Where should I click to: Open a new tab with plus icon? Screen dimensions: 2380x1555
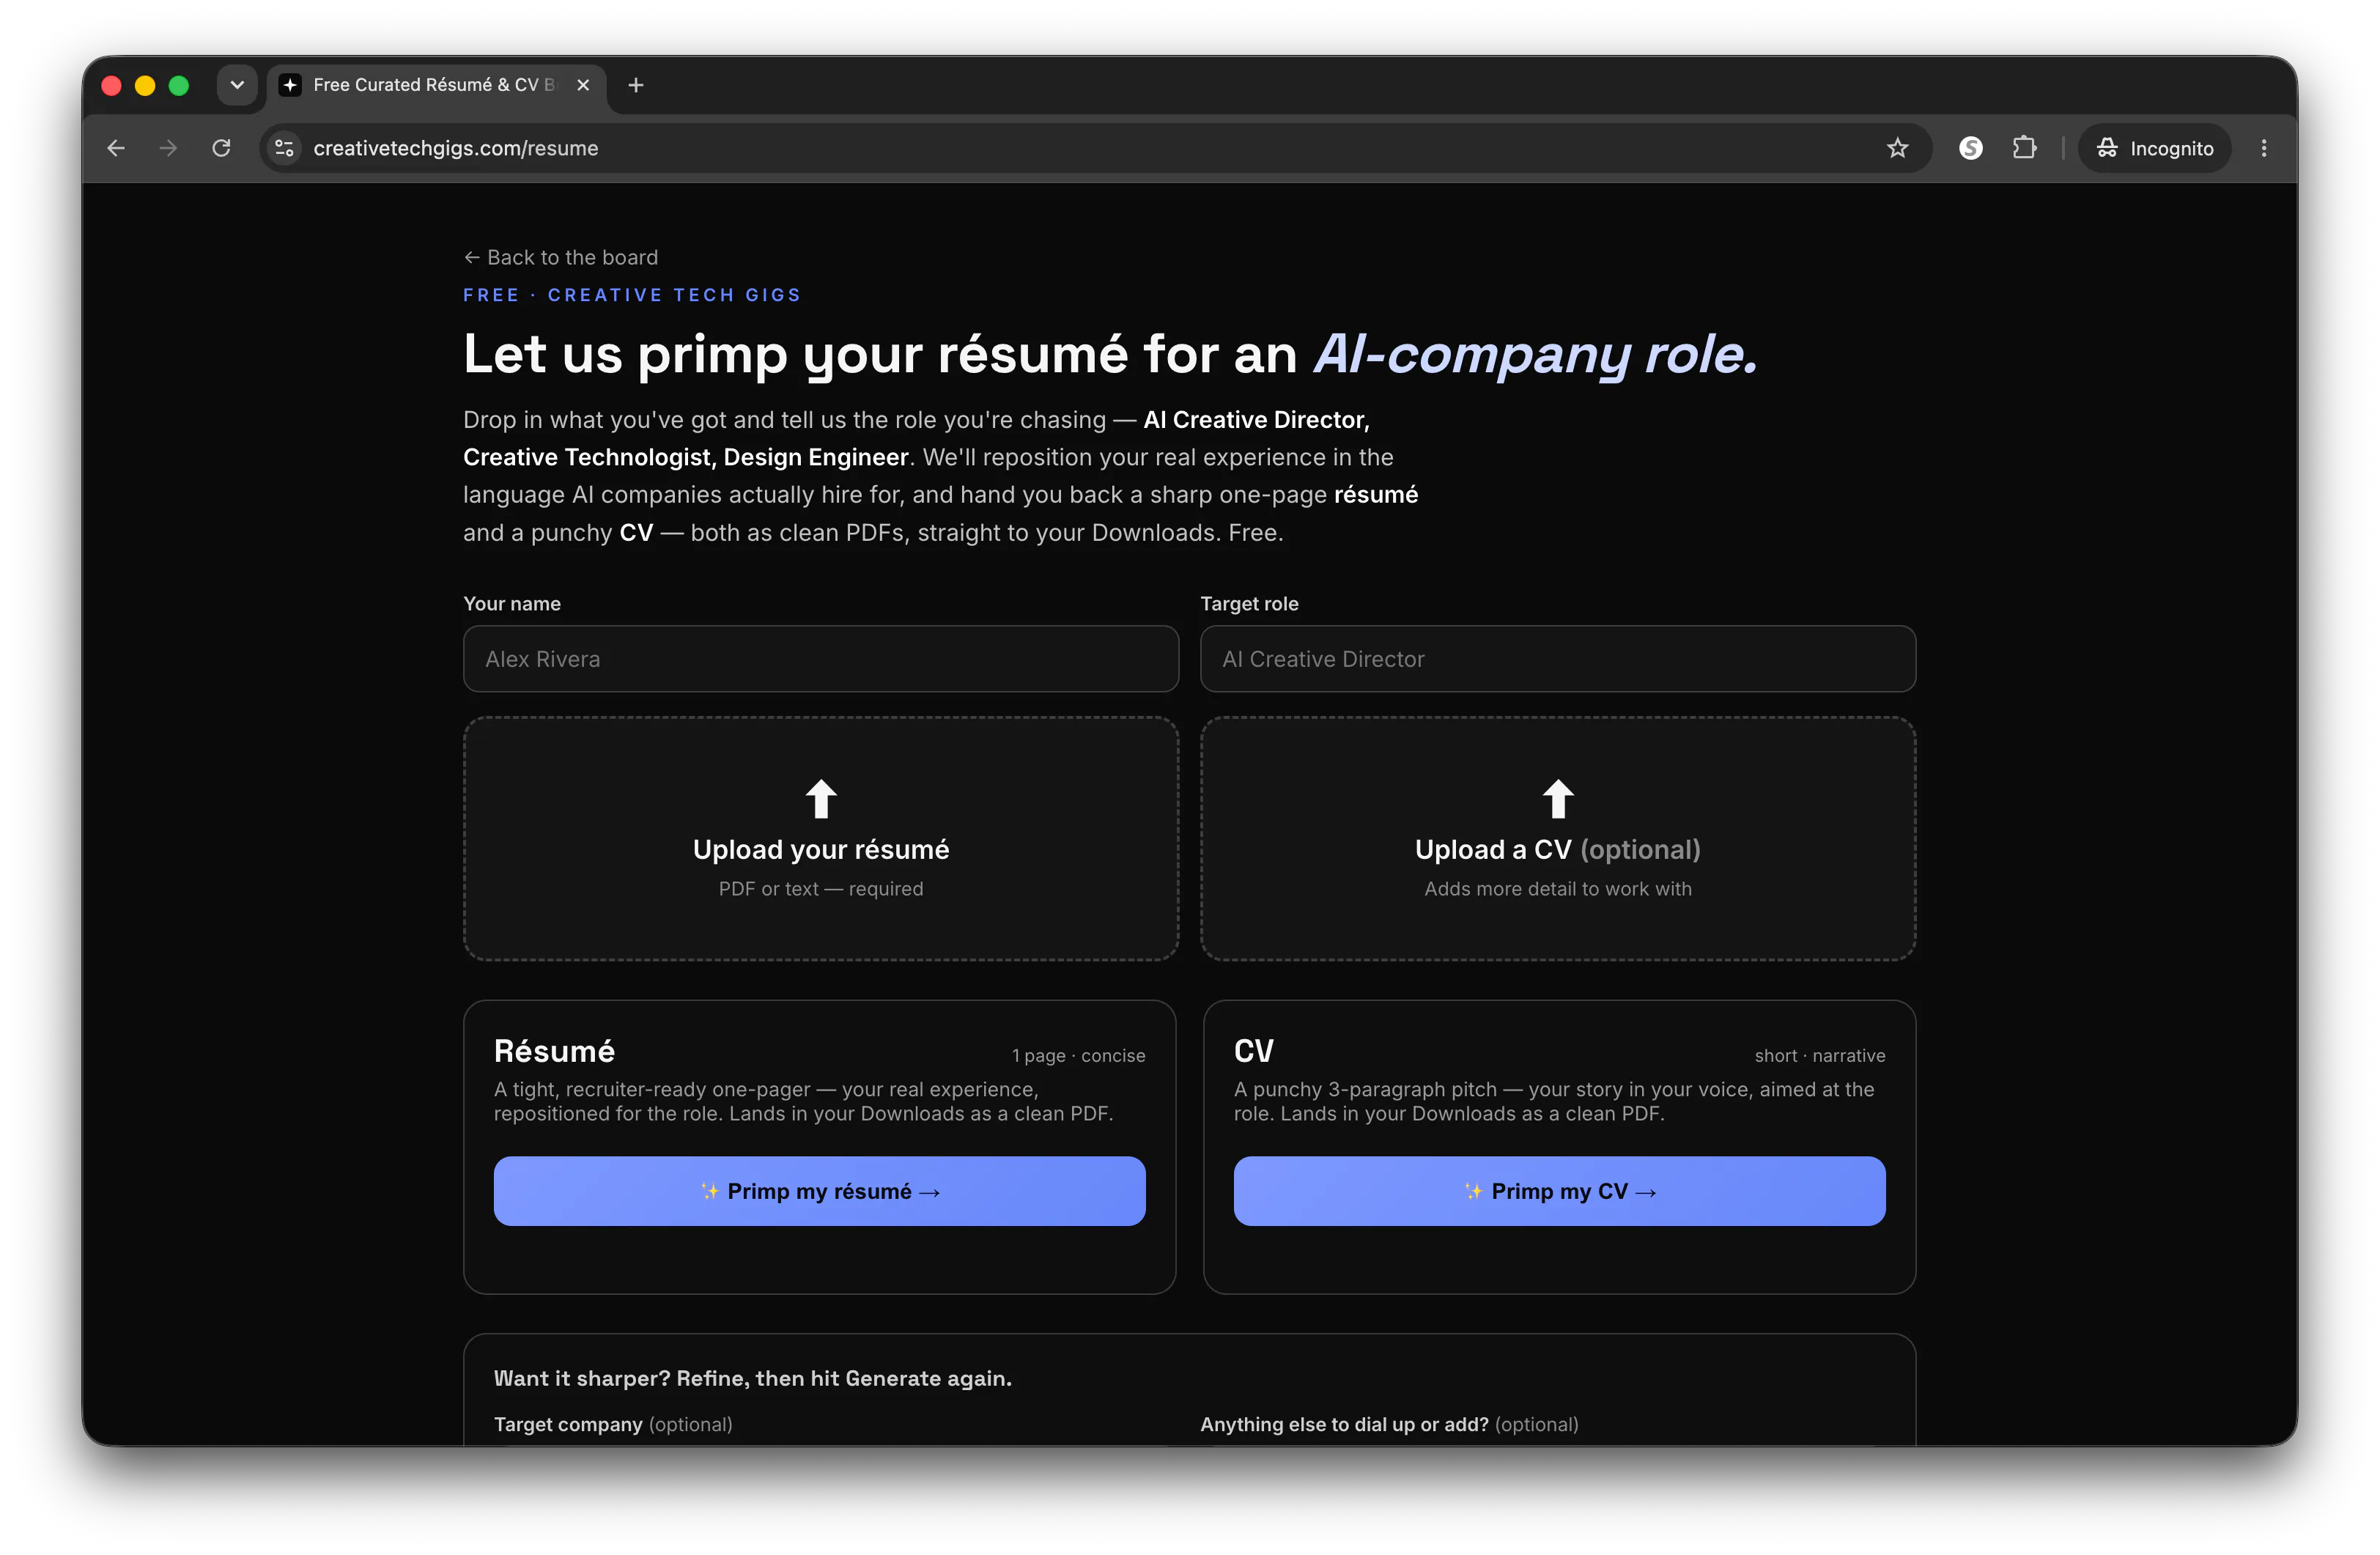pos(635,85)
